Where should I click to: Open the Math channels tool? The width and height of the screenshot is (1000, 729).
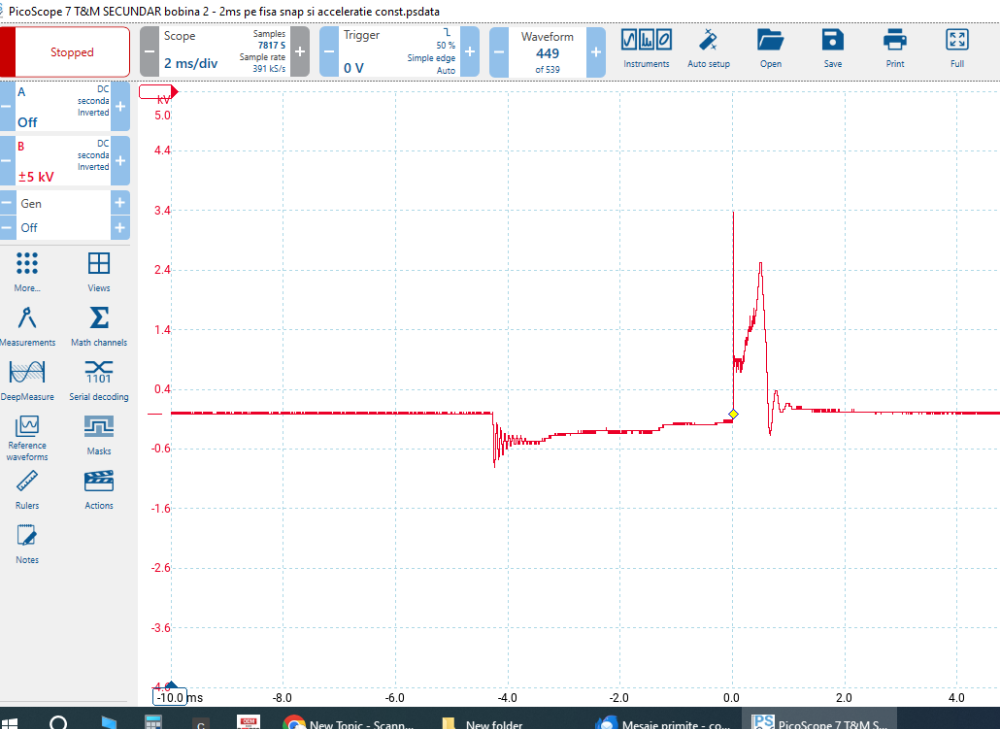[98, 325]
